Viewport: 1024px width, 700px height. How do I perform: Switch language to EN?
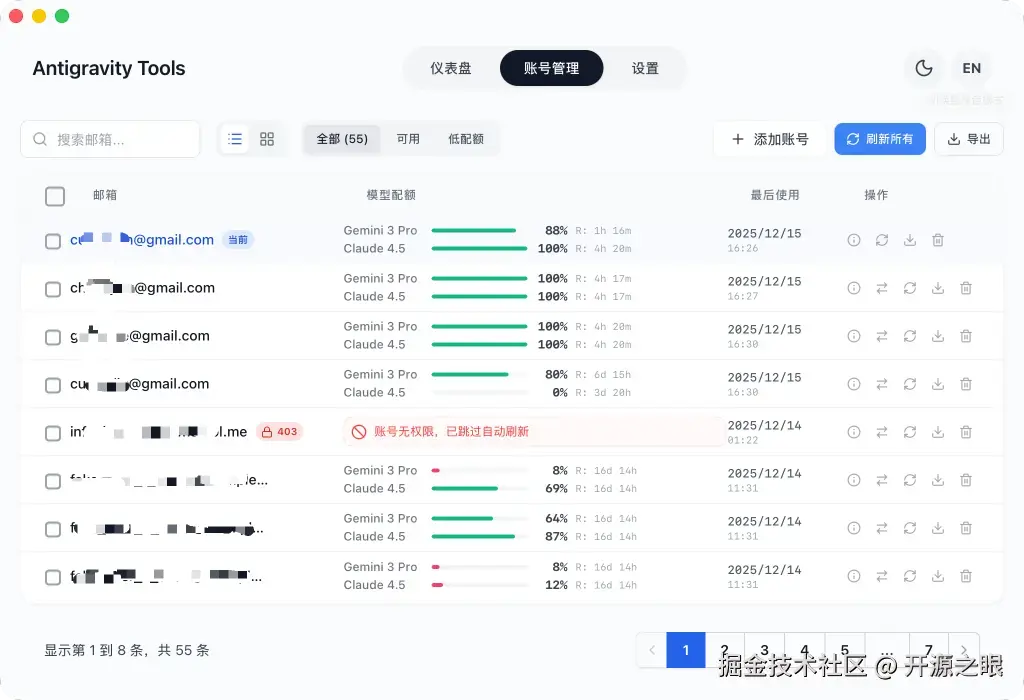[x=972, y=68]
